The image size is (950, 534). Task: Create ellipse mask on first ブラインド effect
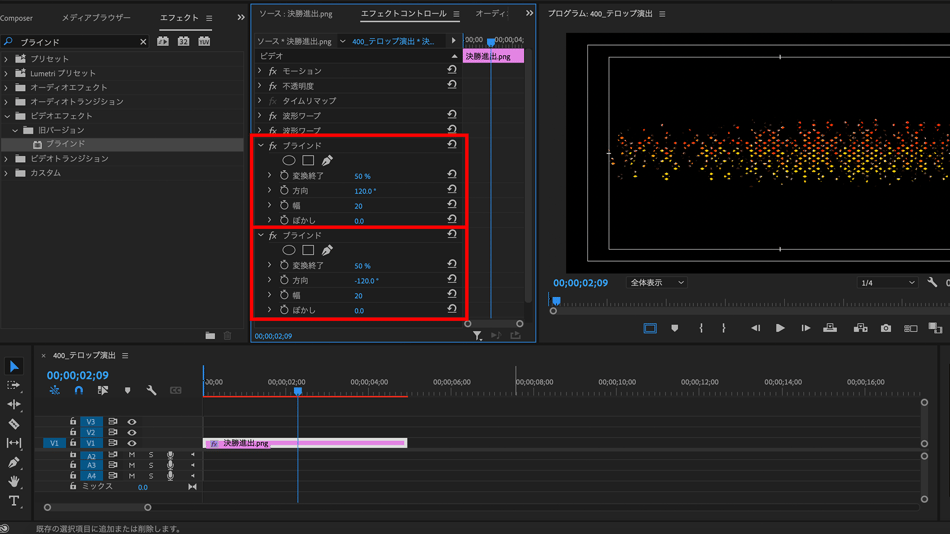point(289,161)
